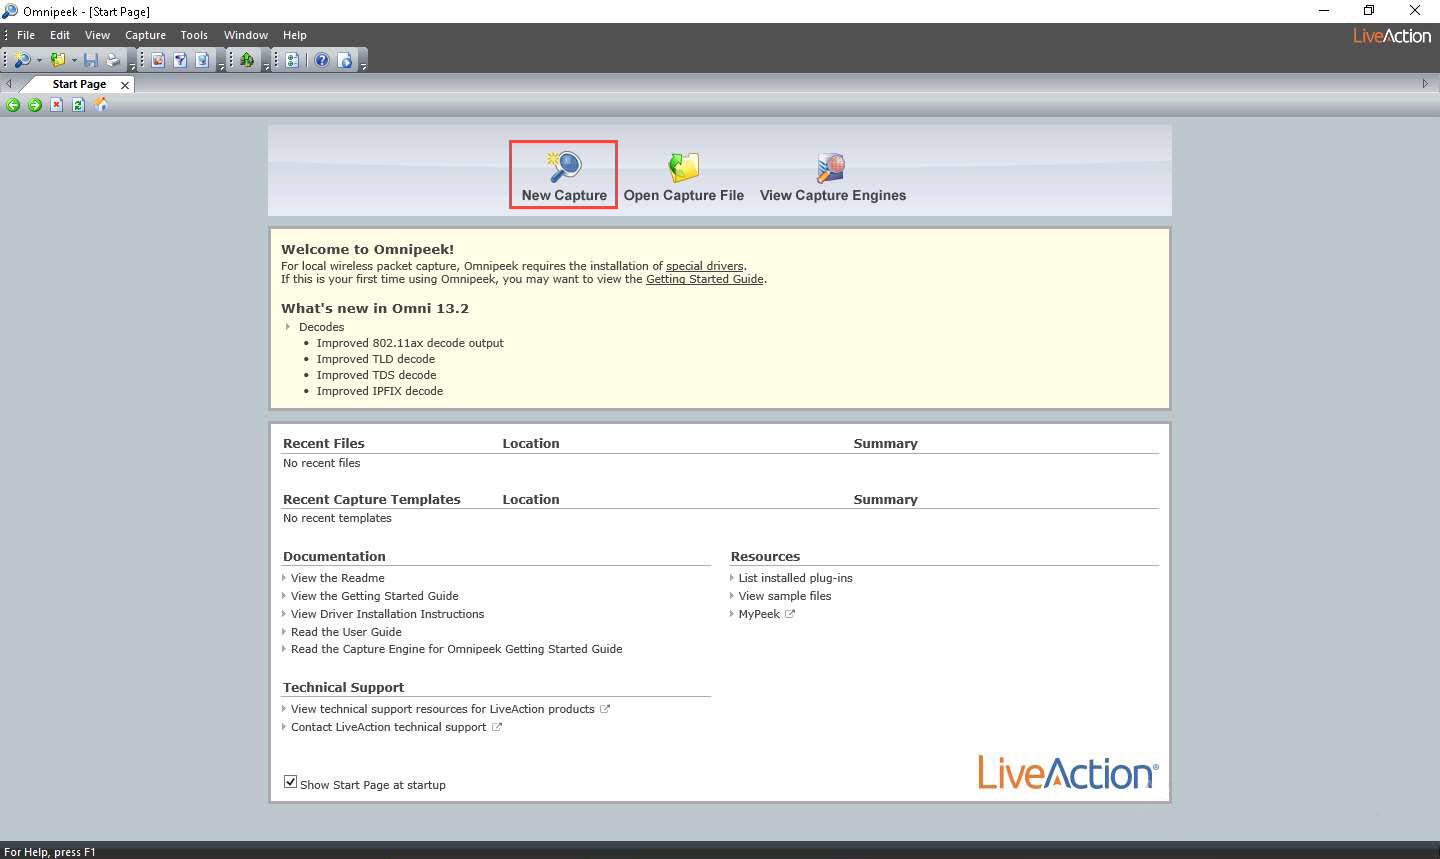Screen dimensions: 1440x859
Task: Click the Open Capture File folder icon in the toolbar
Action: point(58,60)
